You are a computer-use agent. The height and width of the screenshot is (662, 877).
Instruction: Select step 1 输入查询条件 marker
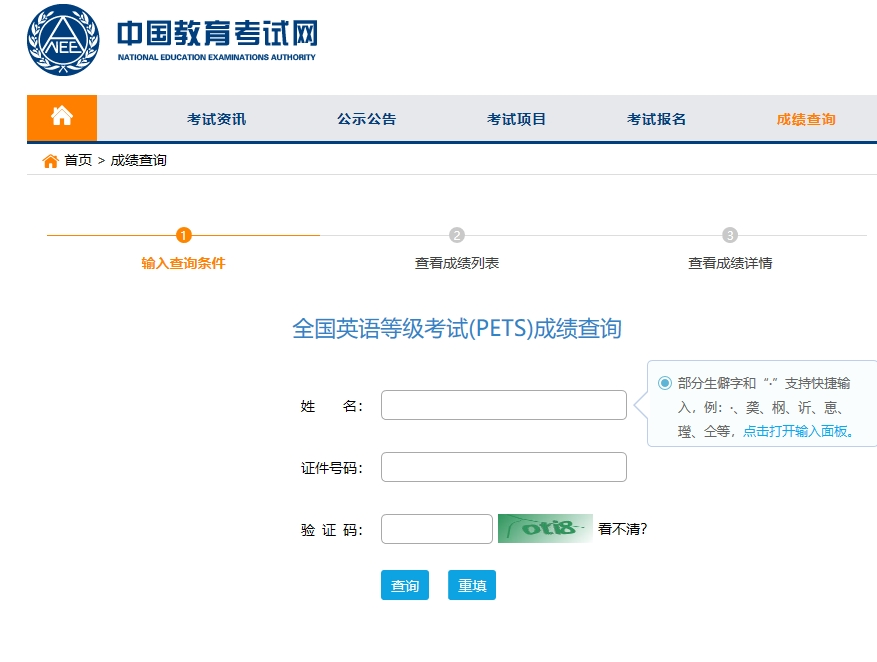[183, 235]
